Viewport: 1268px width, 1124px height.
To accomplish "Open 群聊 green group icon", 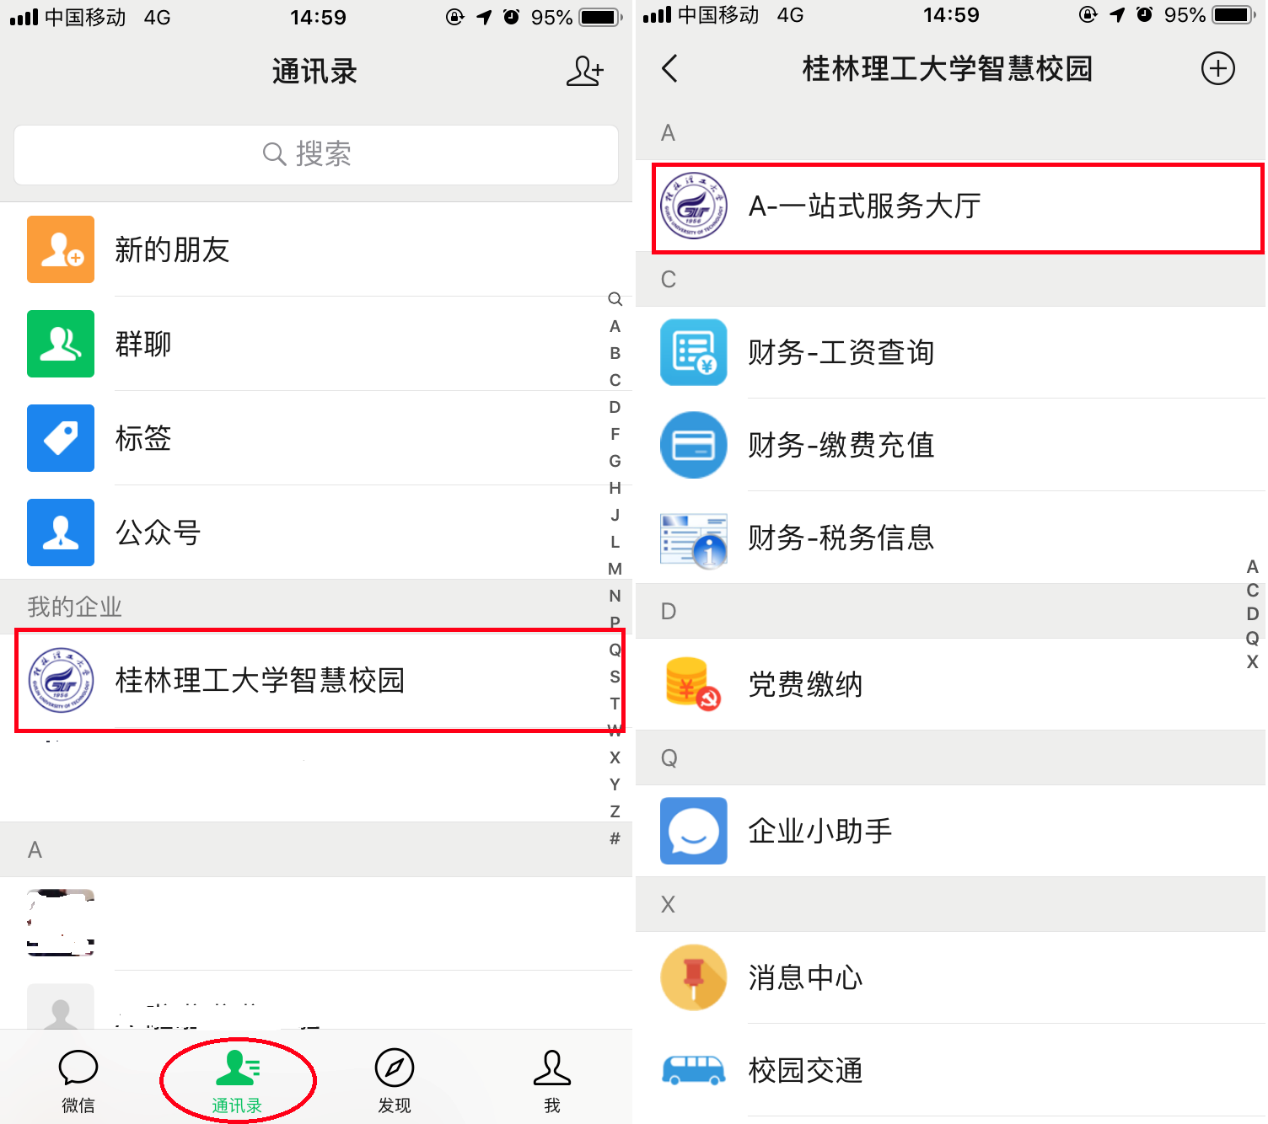I will (x=61, y=343).
